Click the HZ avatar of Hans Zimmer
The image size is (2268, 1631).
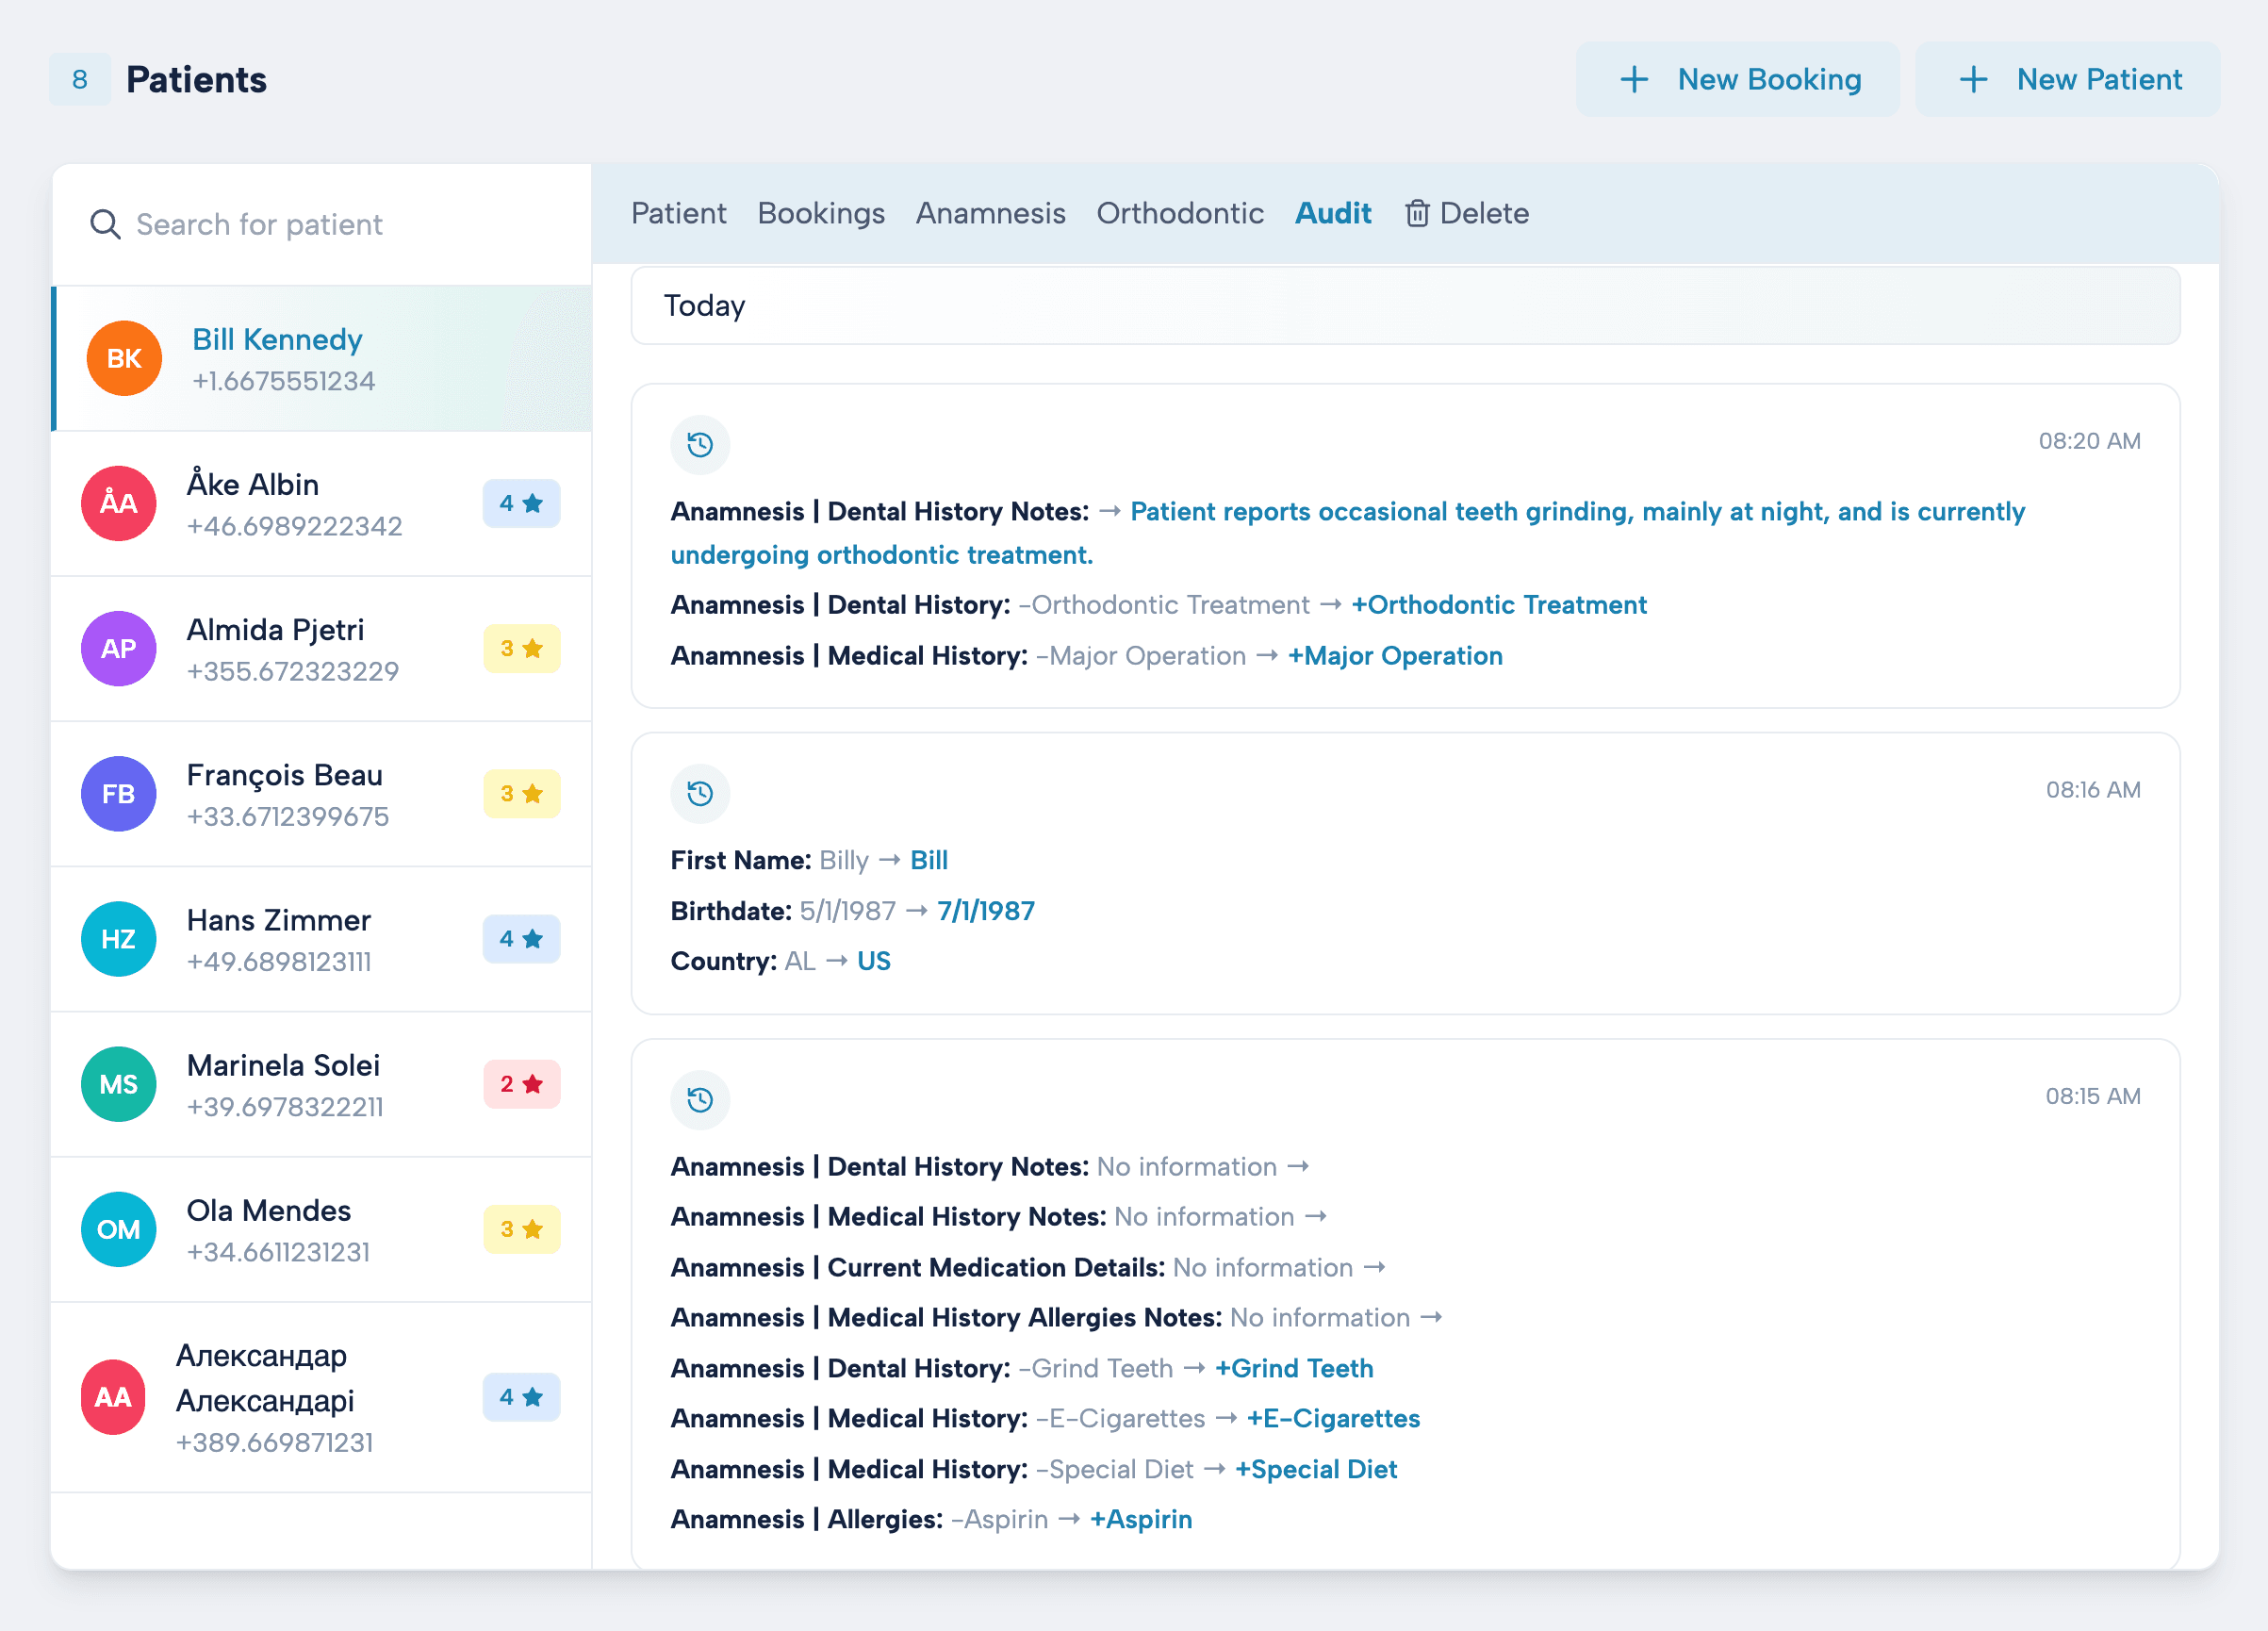tap(118, 939)
